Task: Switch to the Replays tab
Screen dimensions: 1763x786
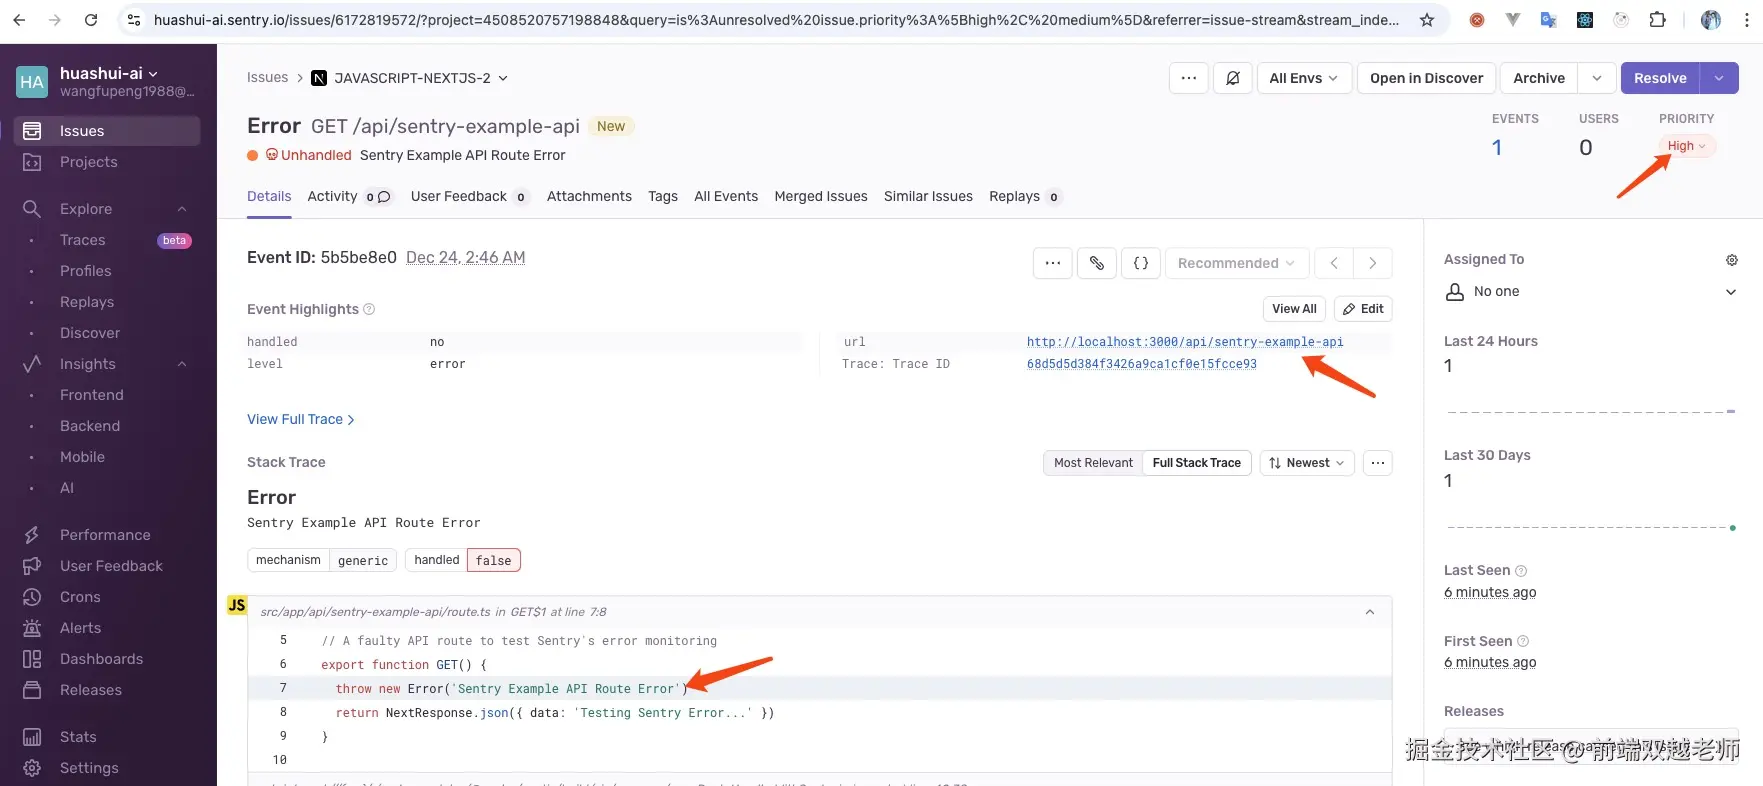Action: coord(1025,196)
